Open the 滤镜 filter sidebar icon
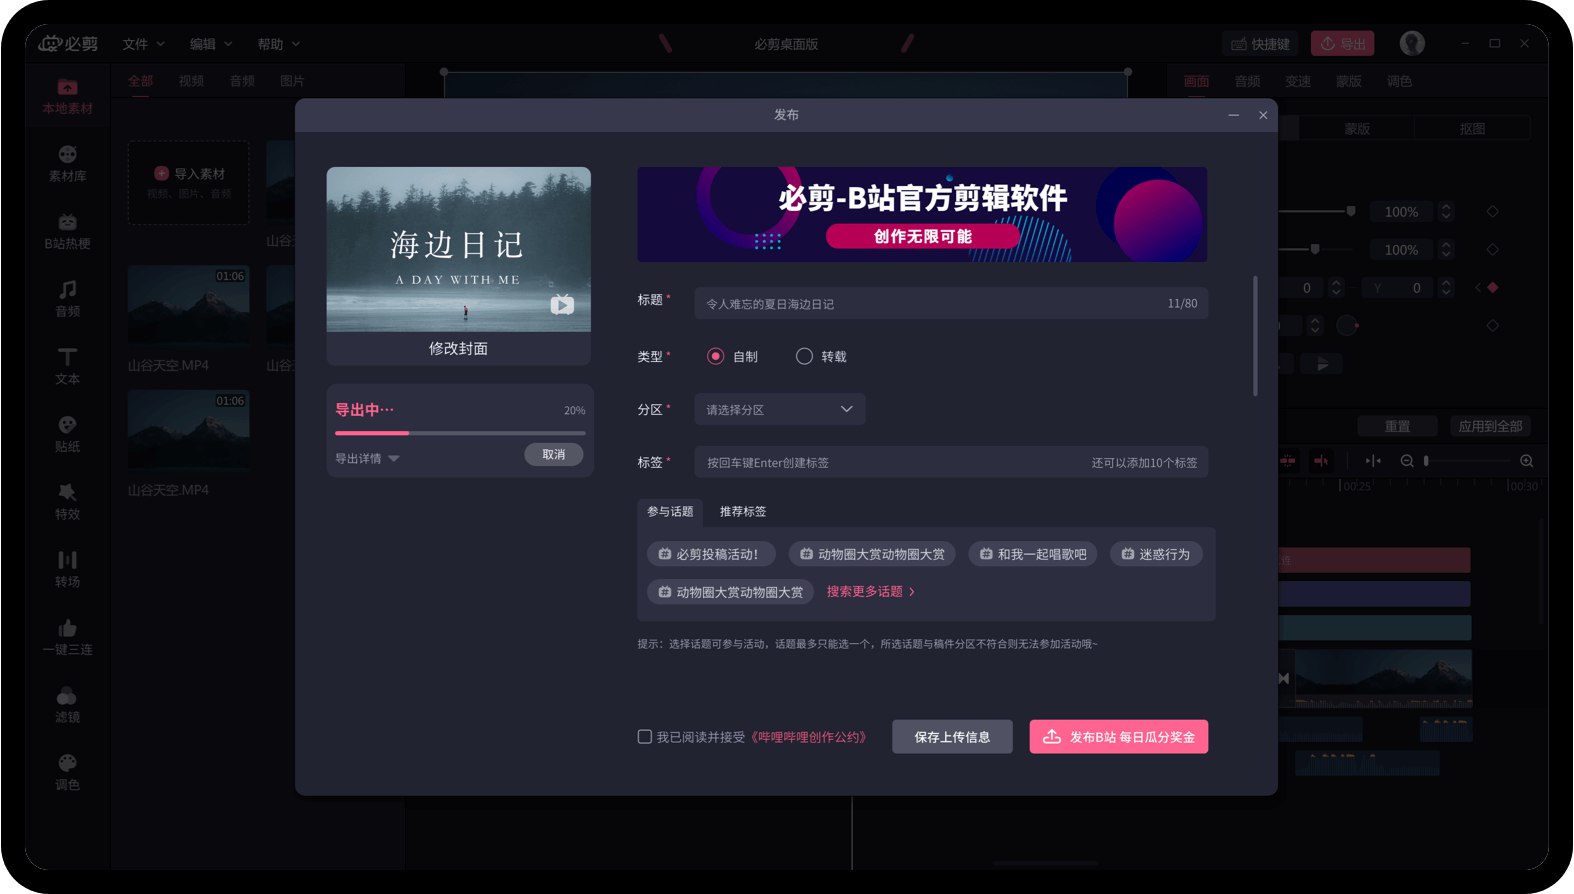This screenshot has height=894, width=1574. point(67,695)
